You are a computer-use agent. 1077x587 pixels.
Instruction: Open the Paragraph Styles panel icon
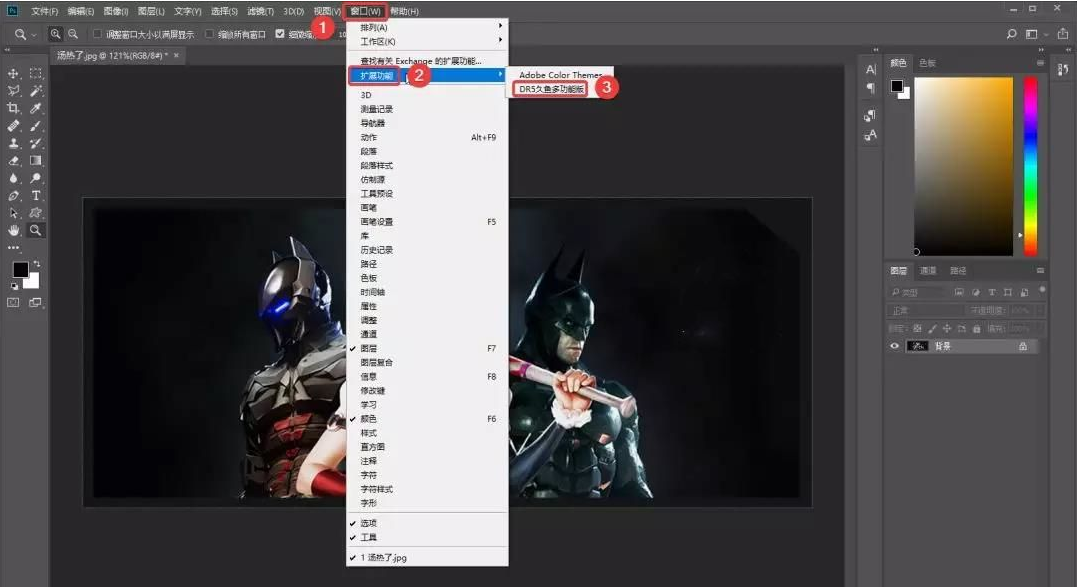[x=870, y=115]
